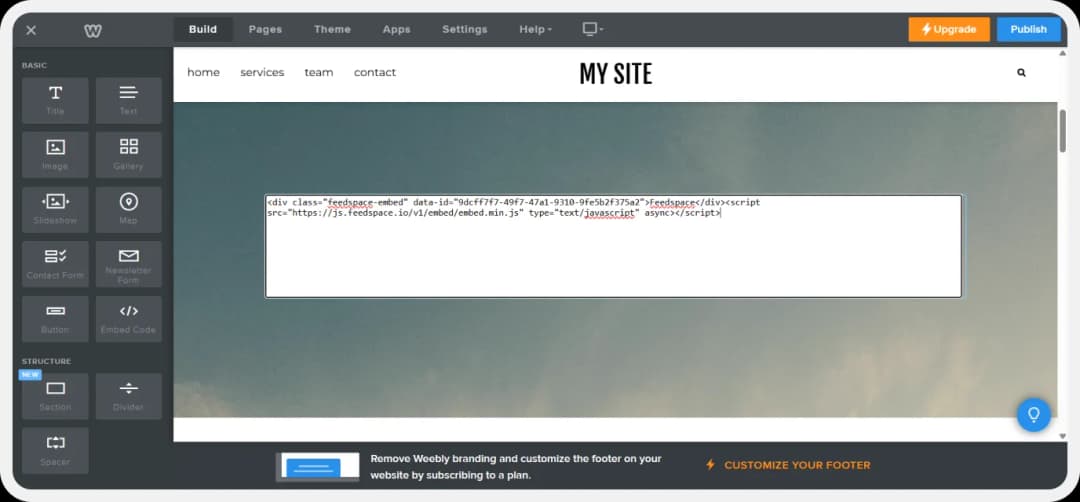Click the MY SITE title text
The image size is (1080, 502).
pos(616,74)
